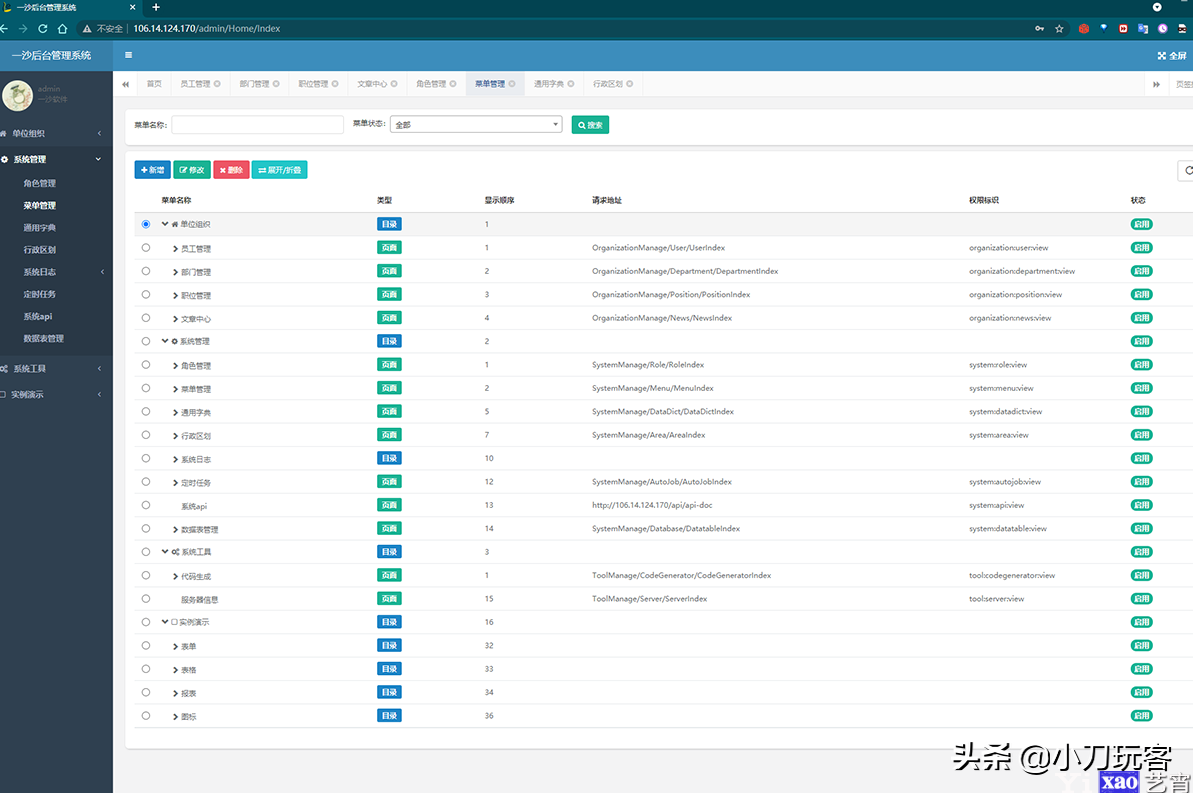Switch to the 通用字典 tab
Screen dimensions: 1193x793
tap(553, 84)
